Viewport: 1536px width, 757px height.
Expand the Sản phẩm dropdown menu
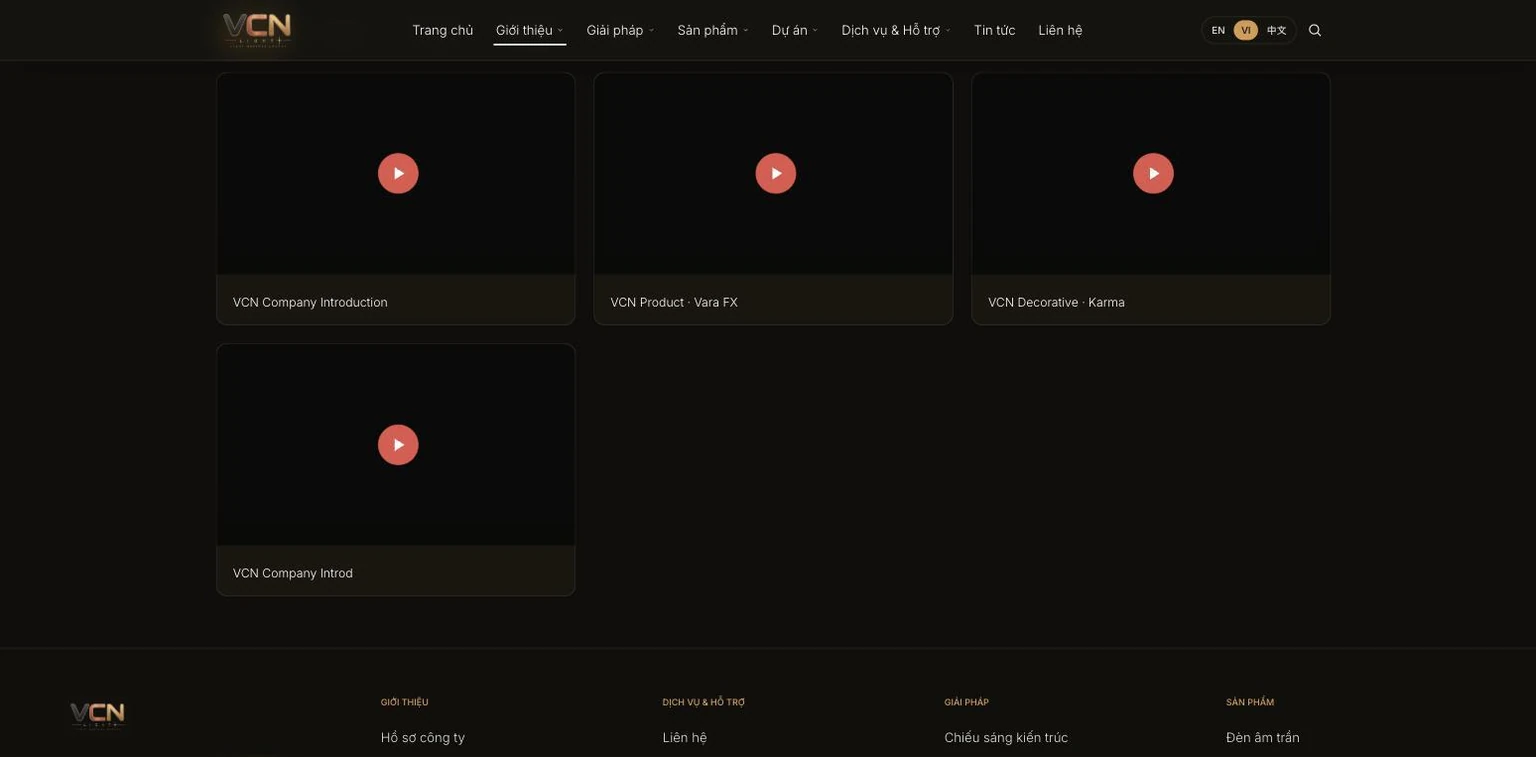713,30
